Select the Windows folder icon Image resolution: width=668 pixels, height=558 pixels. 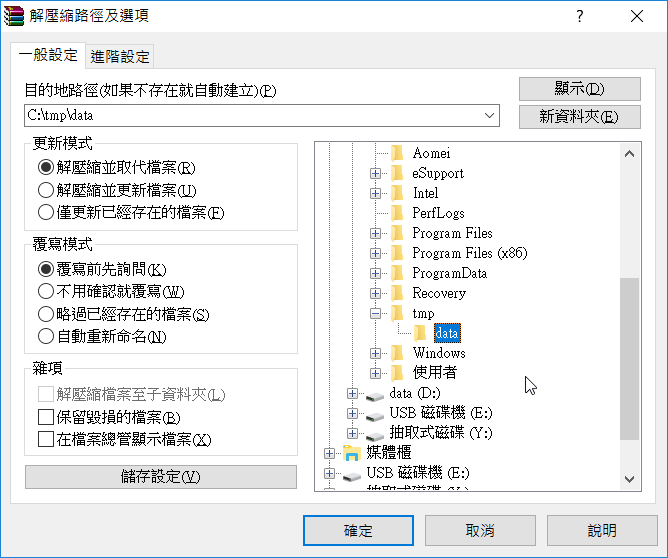(397, 353)
